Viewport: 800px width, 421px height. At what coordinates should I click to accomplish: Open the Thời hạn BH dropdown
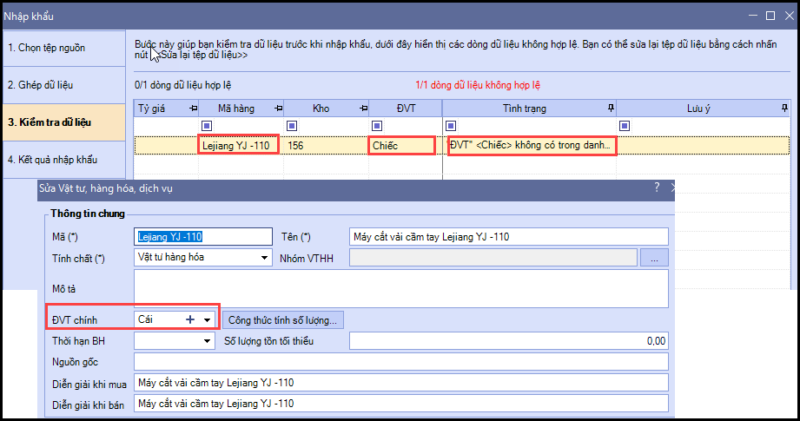207,341
